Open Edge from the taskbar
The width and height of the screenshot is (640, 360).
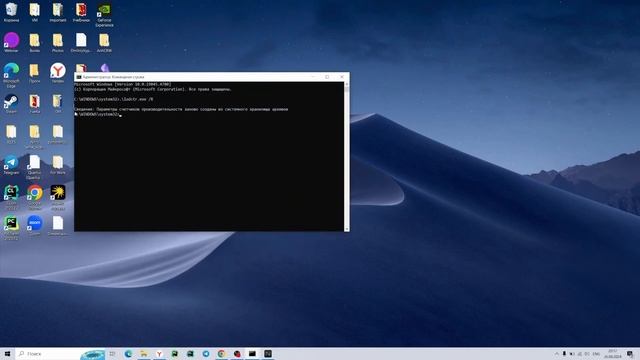[128, 354]
